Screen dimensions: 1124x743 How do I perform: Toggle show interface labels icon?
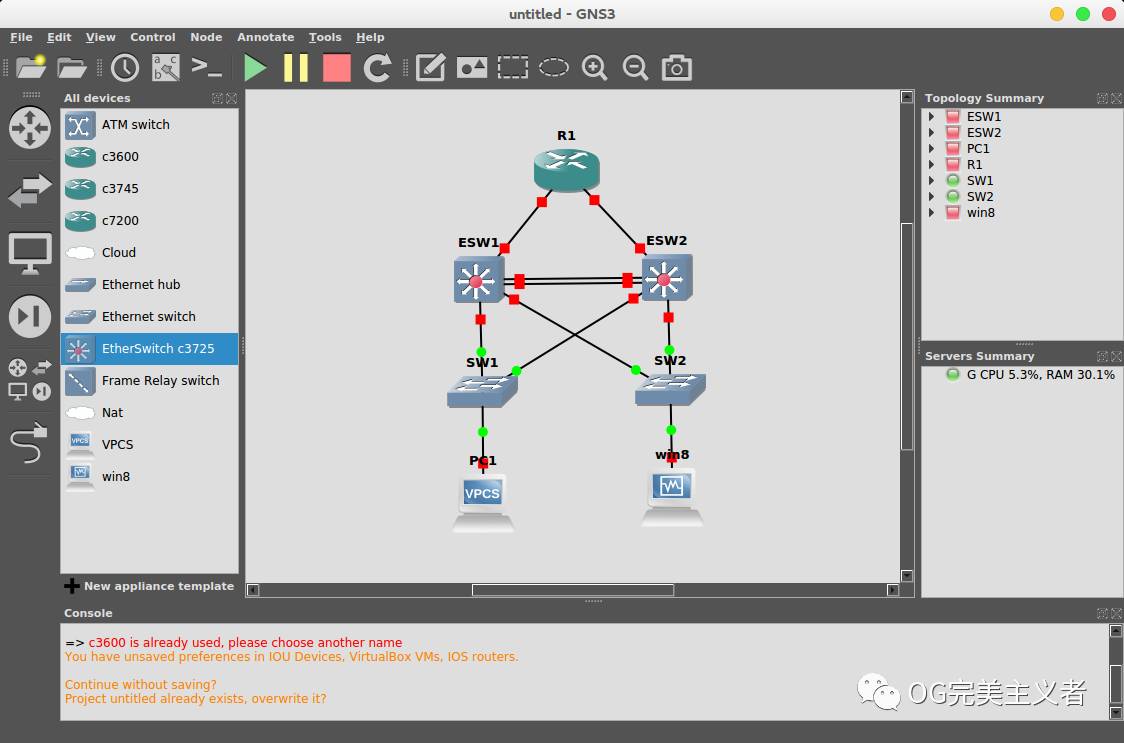tap(166, 67)
